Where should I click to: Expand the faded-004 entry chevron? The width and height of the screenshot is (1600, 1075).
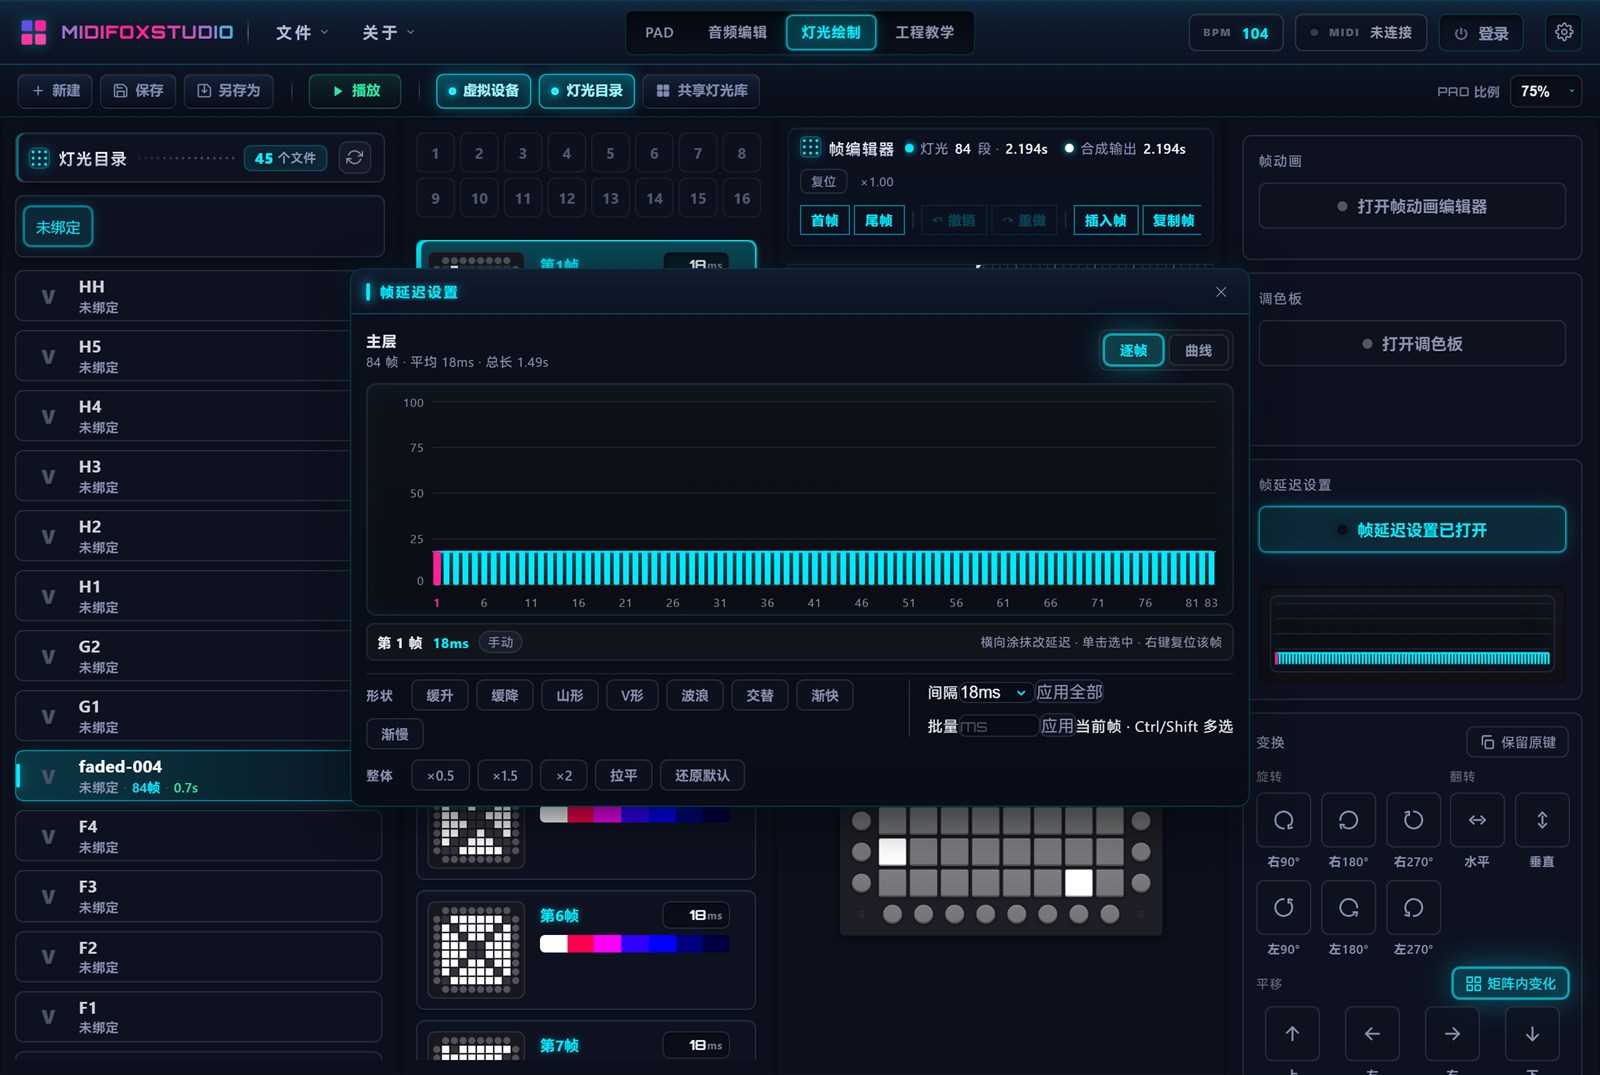48,776
